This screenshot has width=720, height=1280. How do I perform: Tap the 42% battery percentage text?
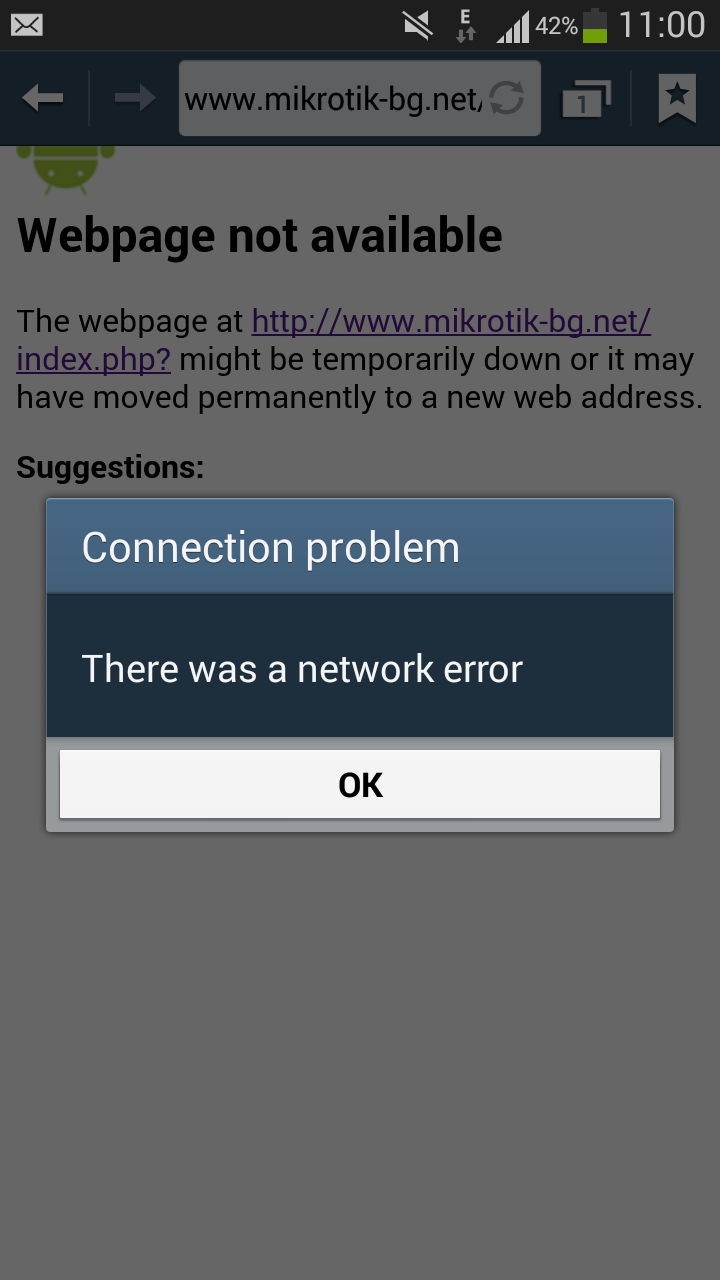556,27
